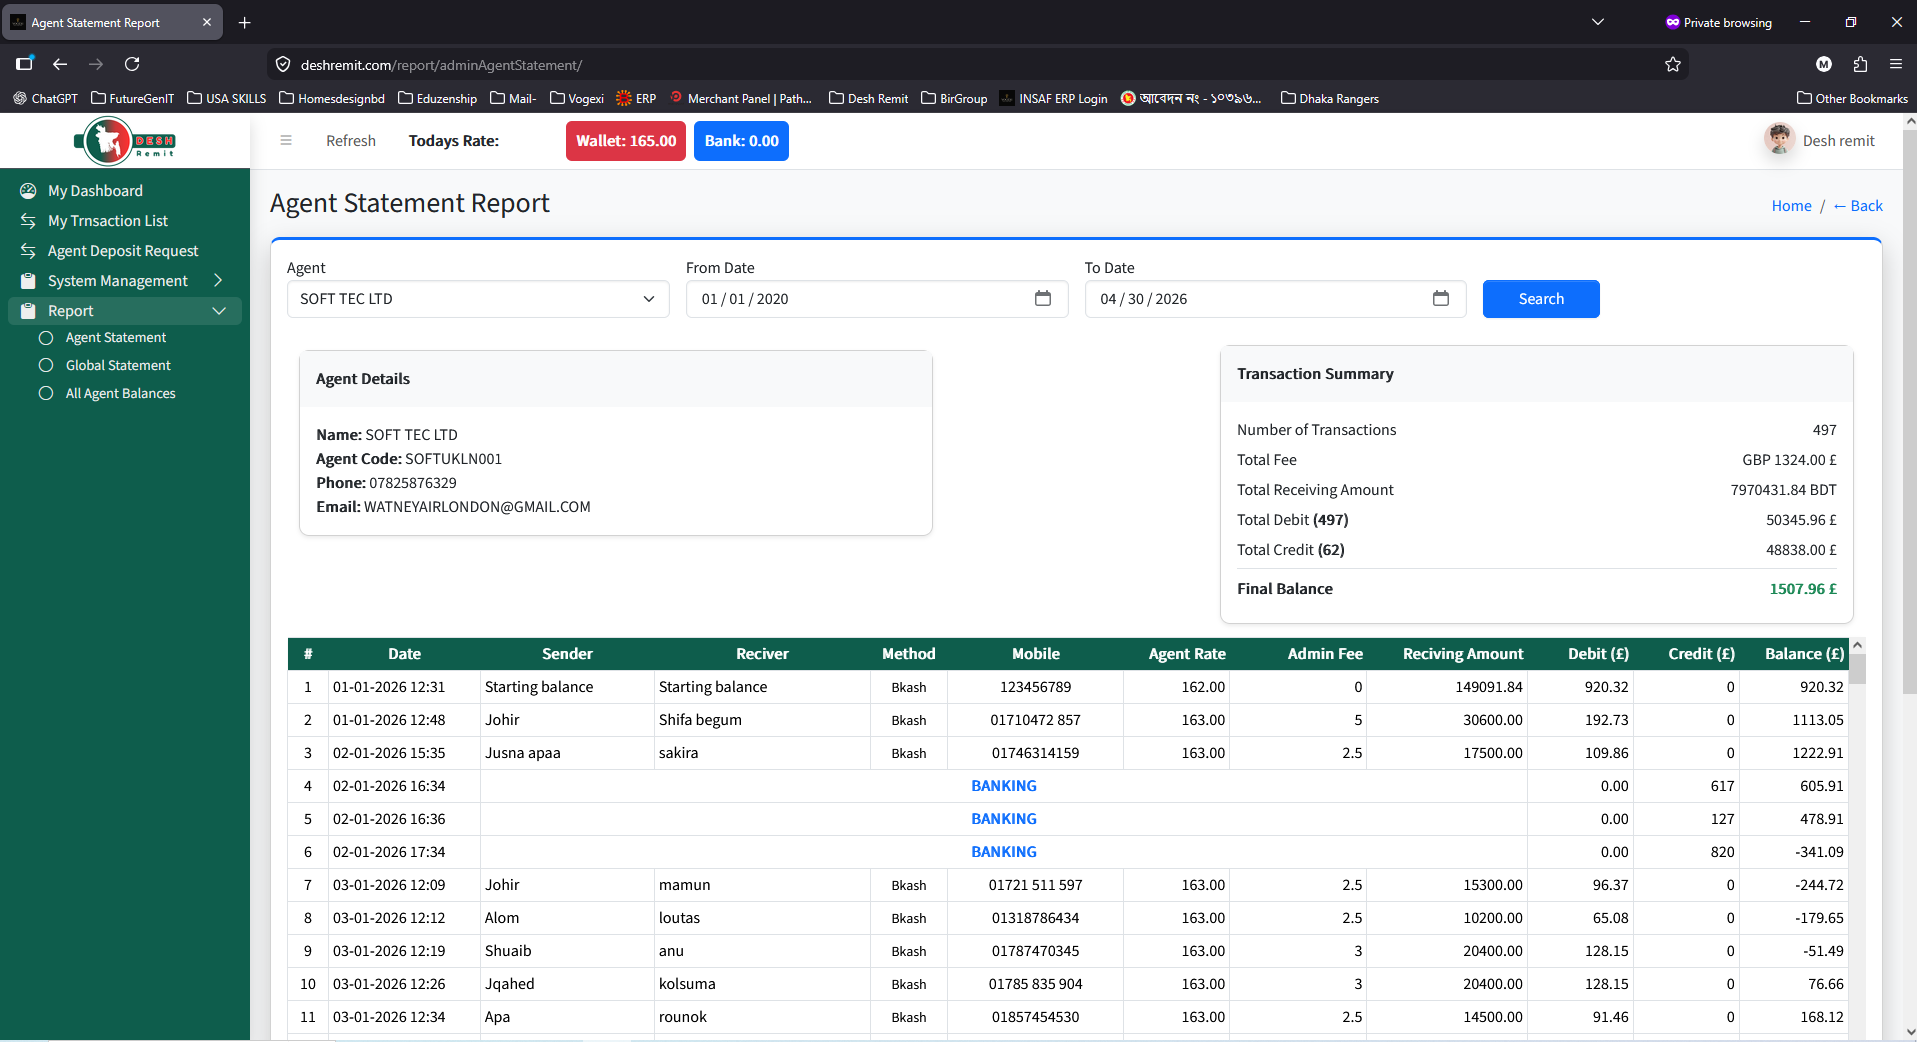Go back with the browser back arrow
The image size is (1917, 1042).
pyautogui.click(x=60, y=64)
